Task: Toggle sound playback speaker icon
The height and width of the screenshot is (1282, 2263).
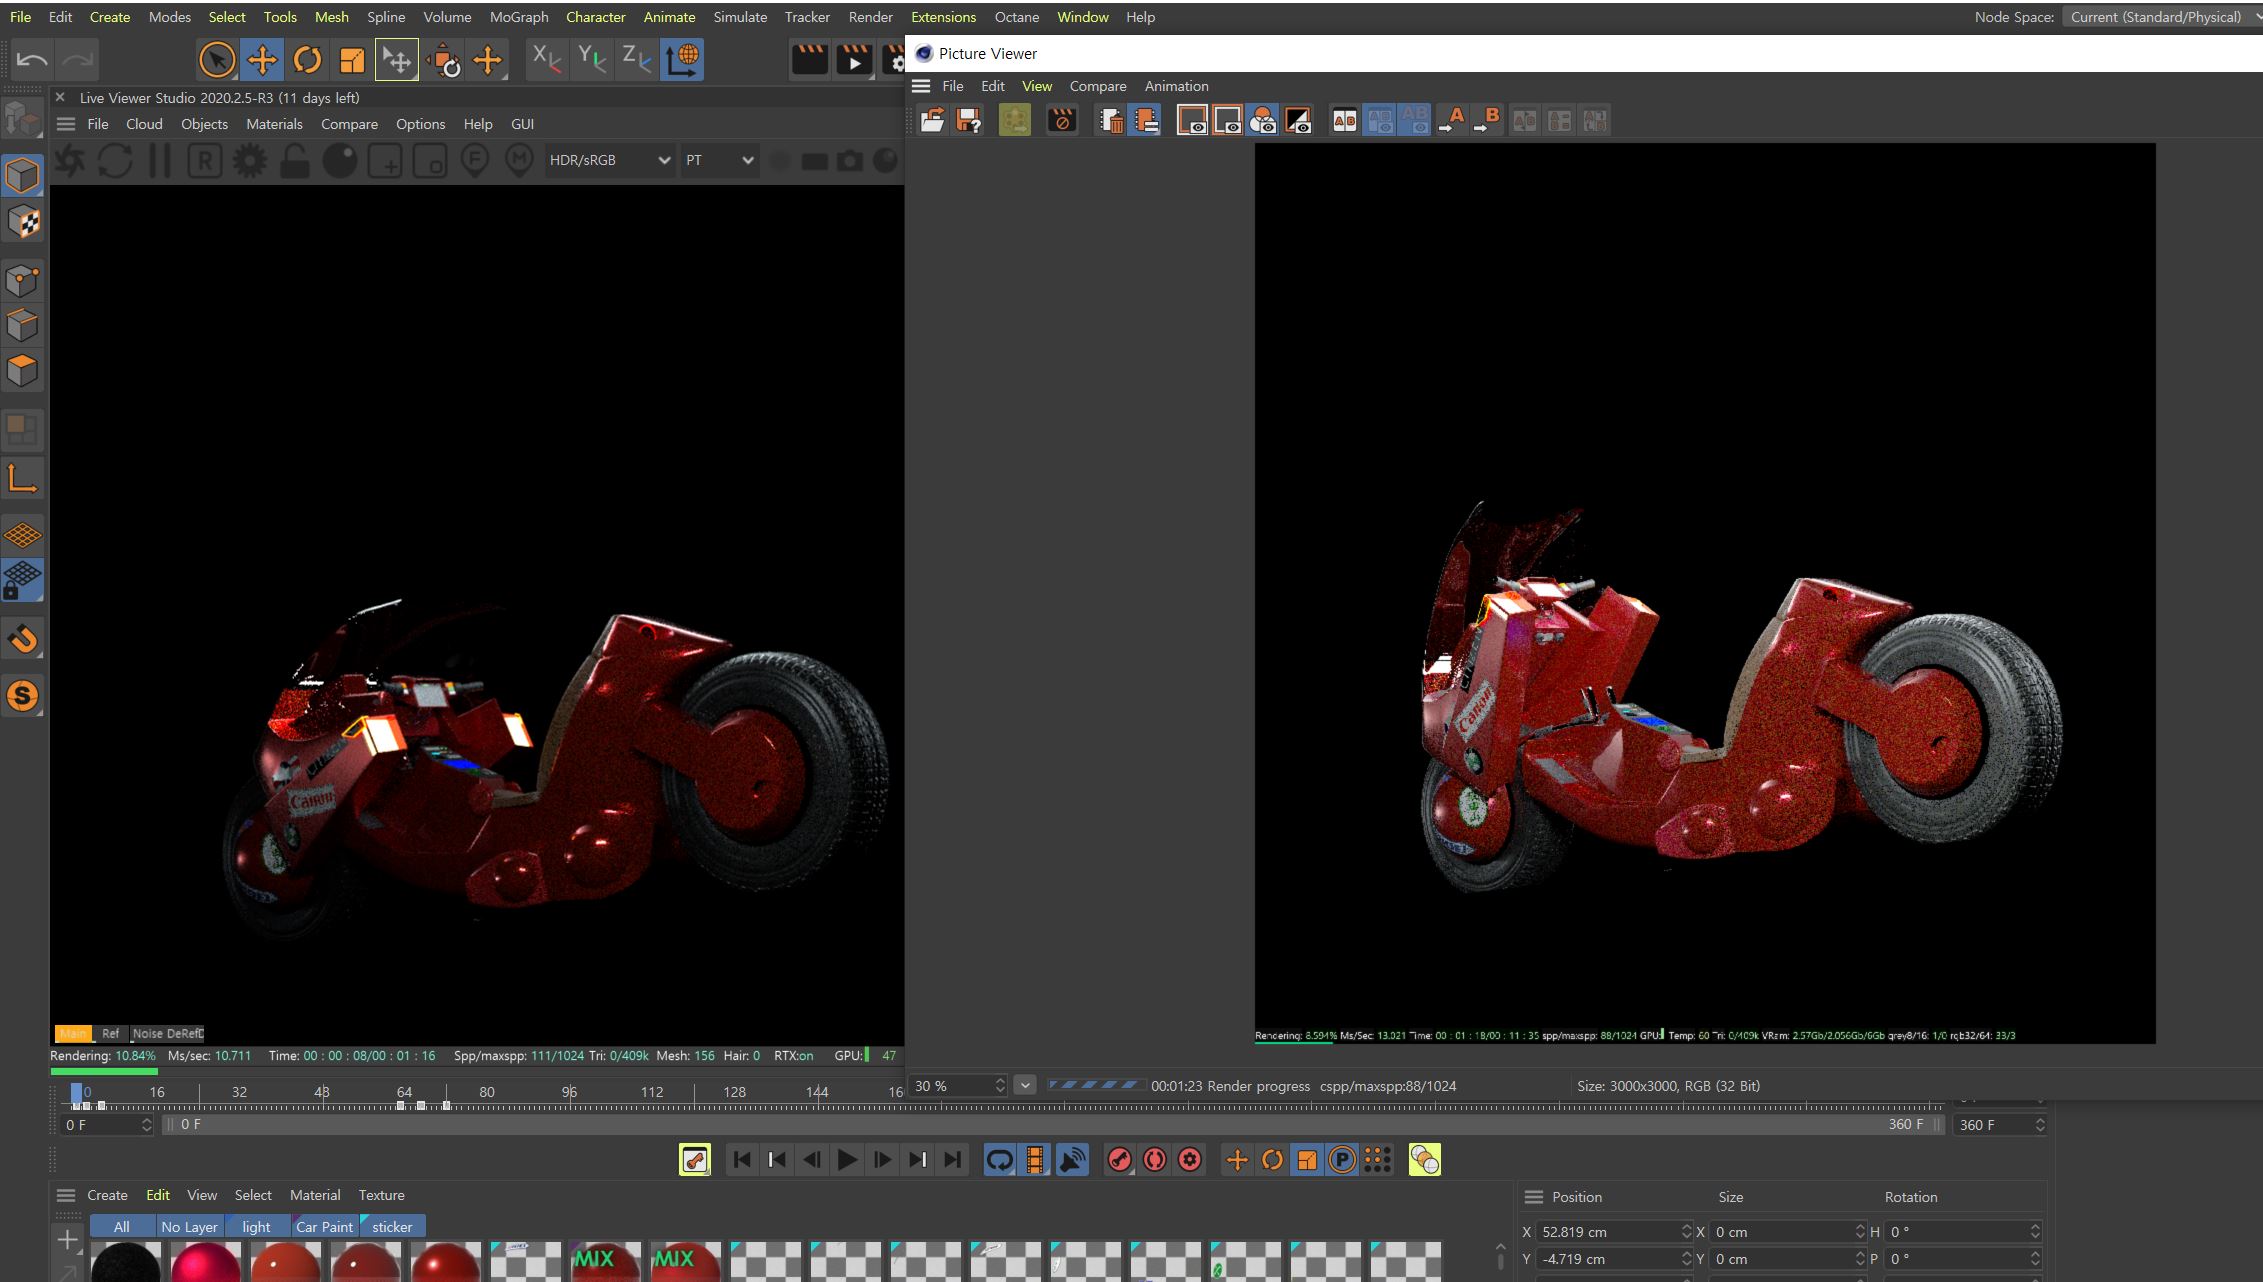Action: coord(1072,1160)
